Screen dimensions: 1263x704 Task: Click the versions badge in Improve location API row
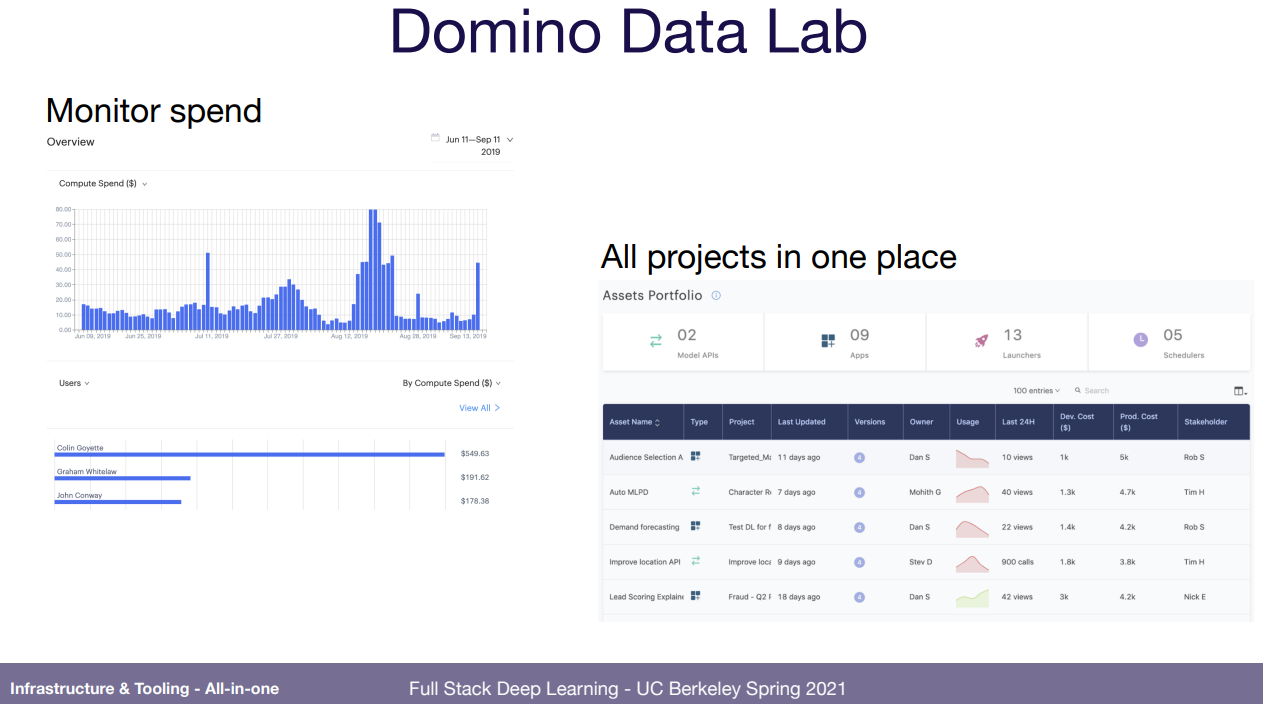point(859,562)
